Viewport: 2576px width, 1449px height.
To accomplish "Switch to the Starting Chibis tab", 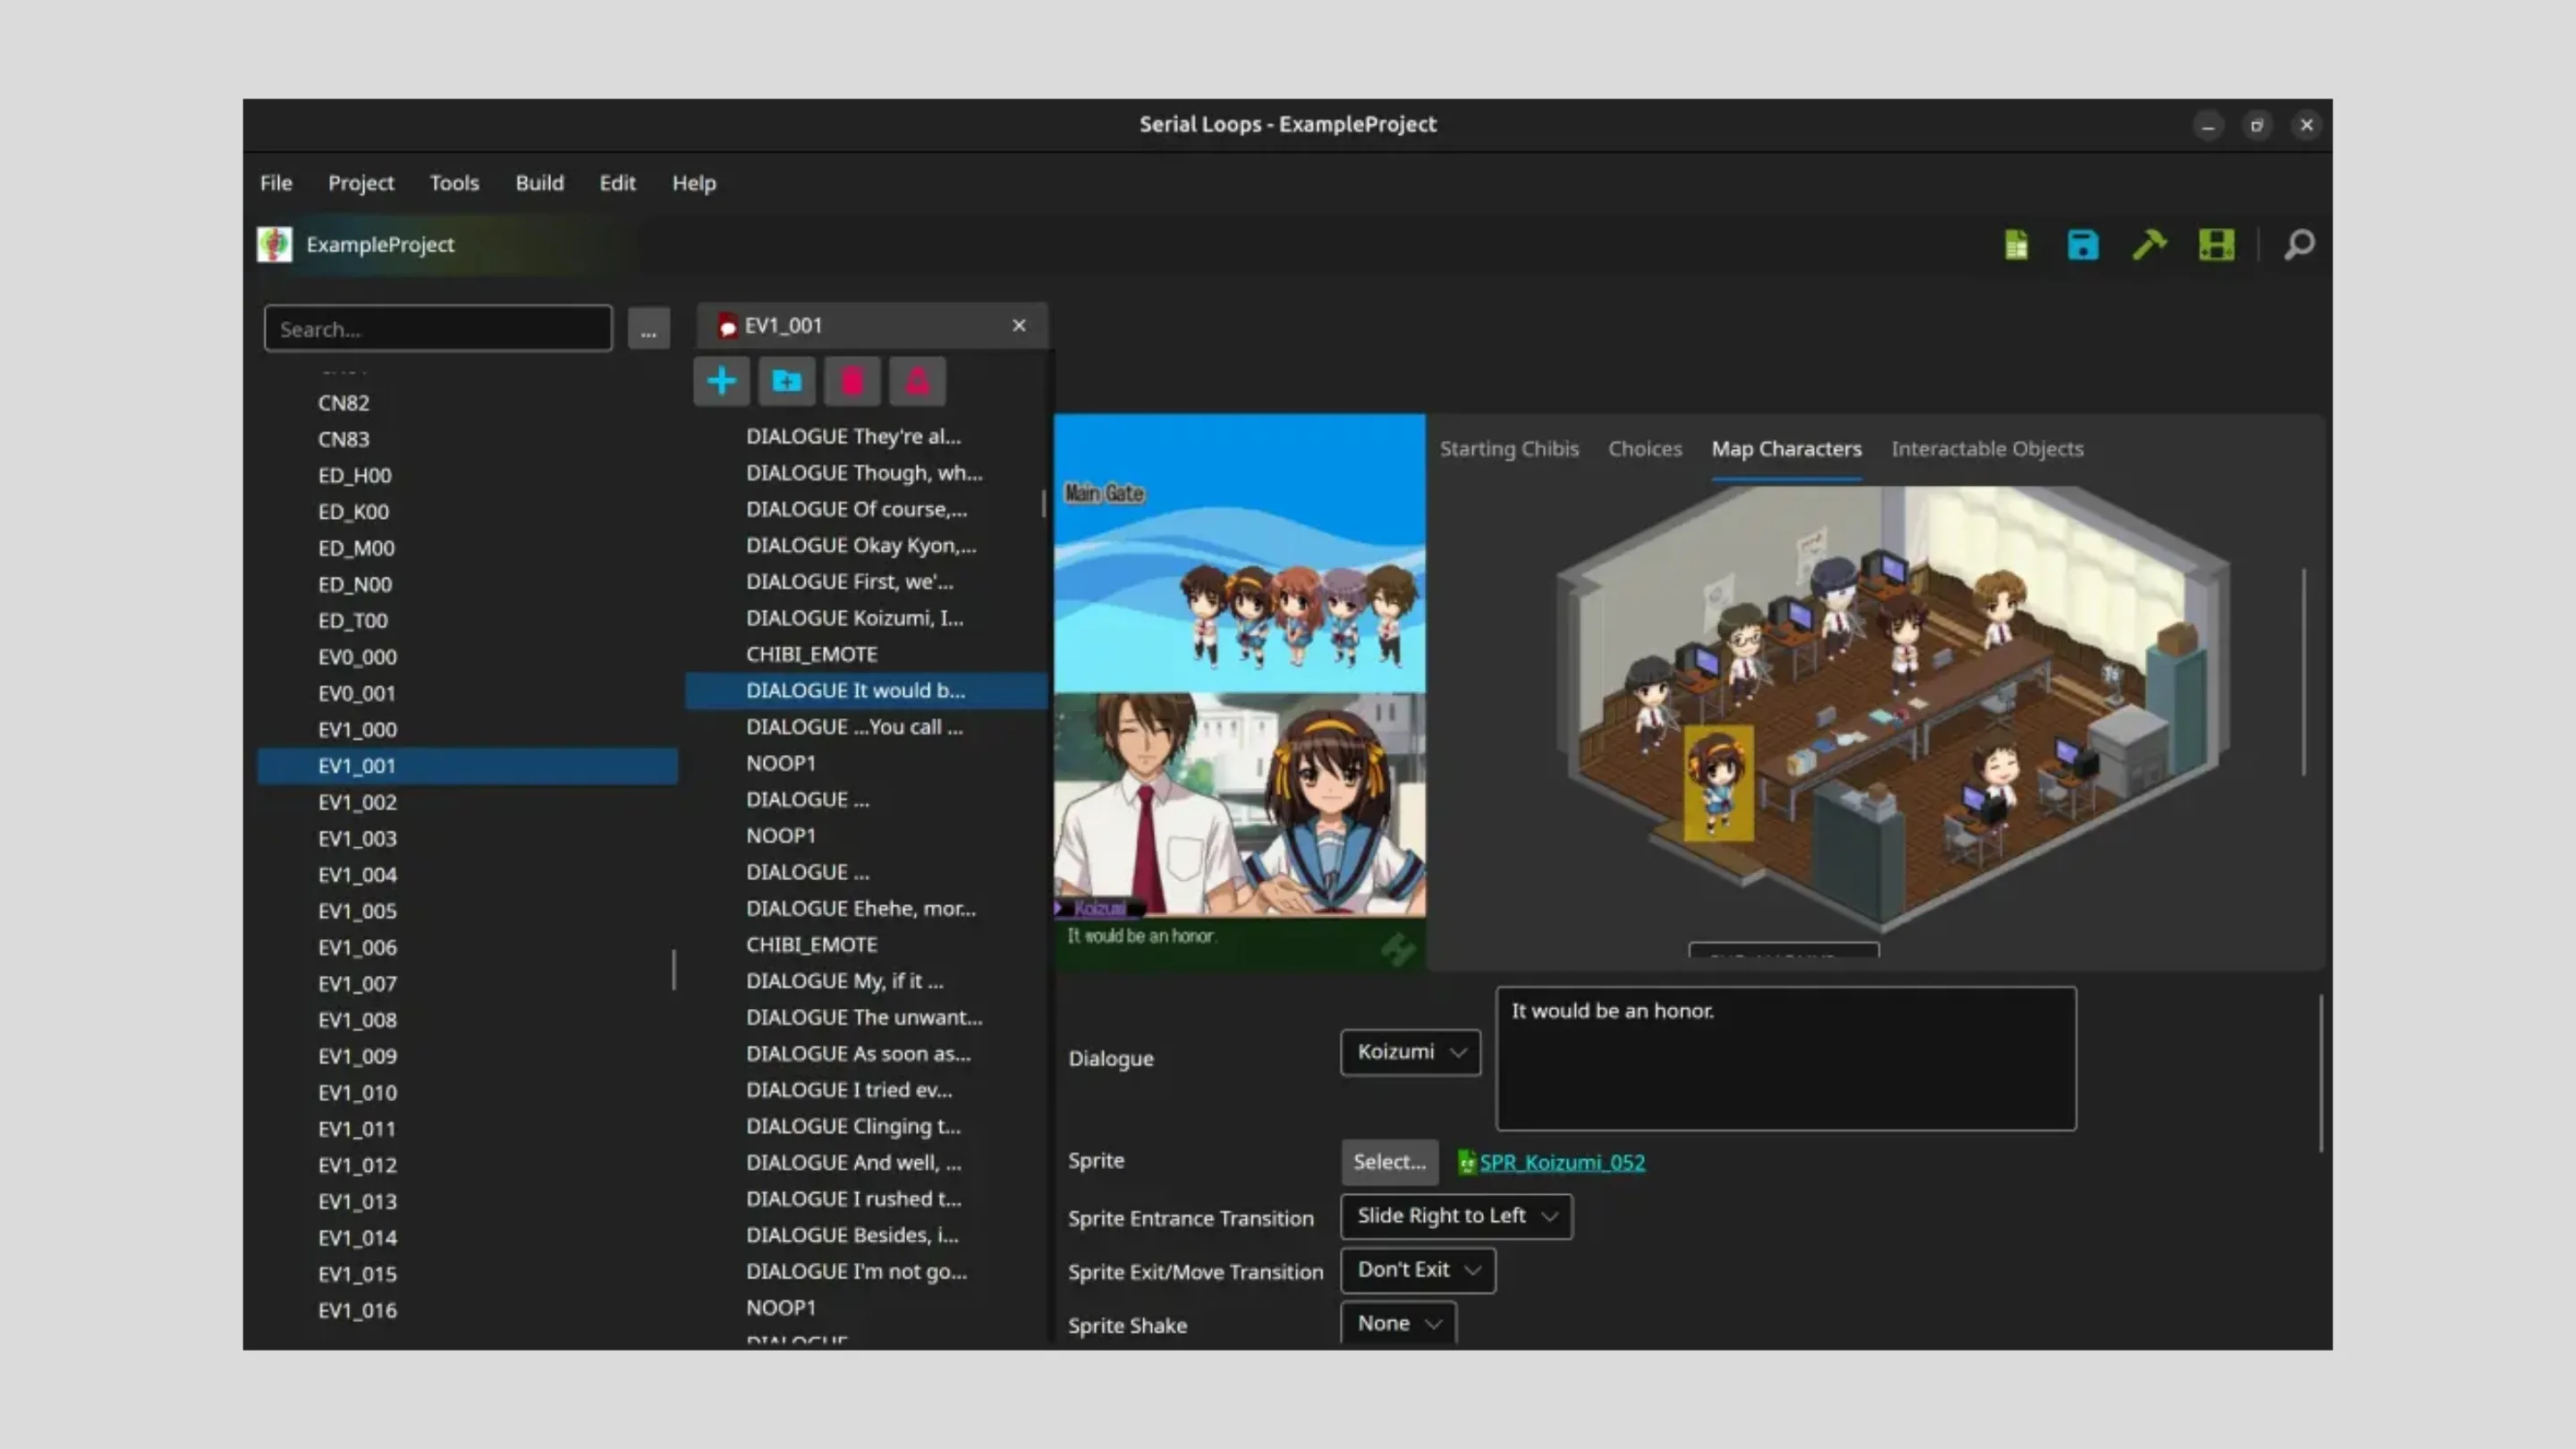I will point(1509,449).
